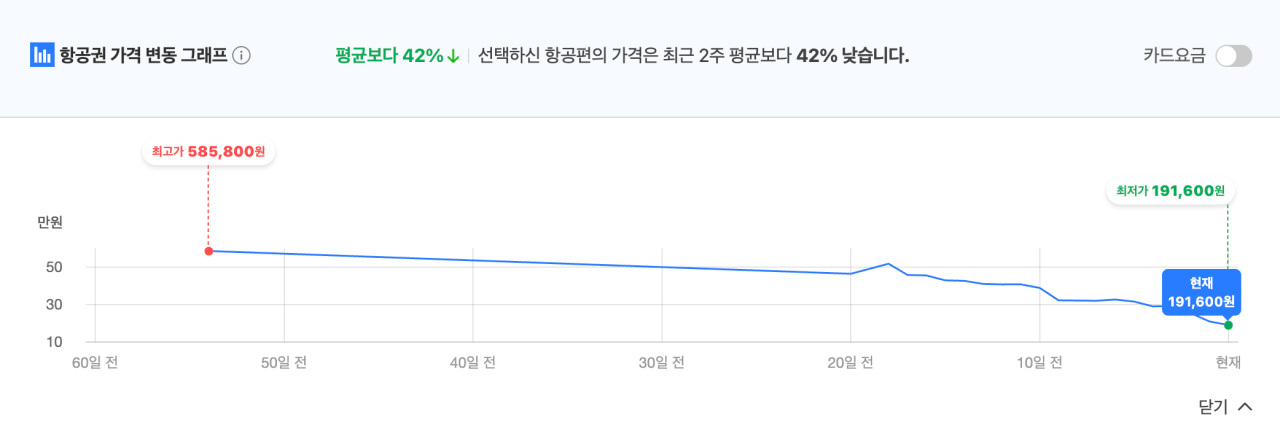
Task: Click the 최저가 191,600원 label
Action: pos(1171,191)
